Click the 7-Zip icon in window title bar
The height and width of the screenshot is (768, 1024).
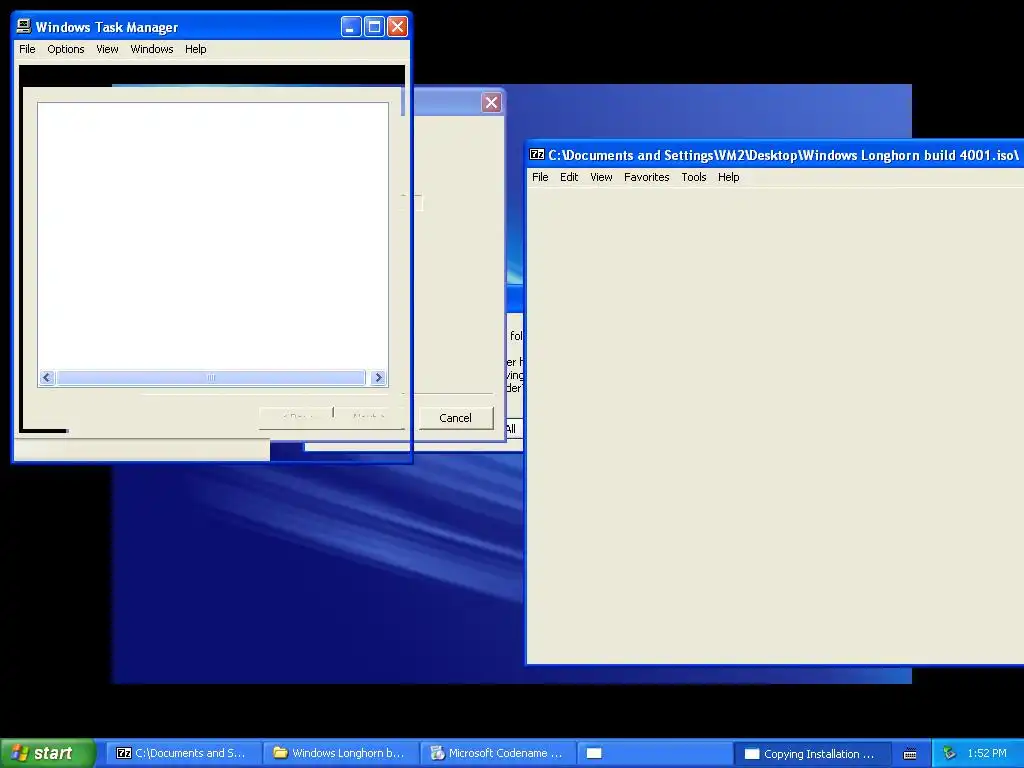pos(537,155)
